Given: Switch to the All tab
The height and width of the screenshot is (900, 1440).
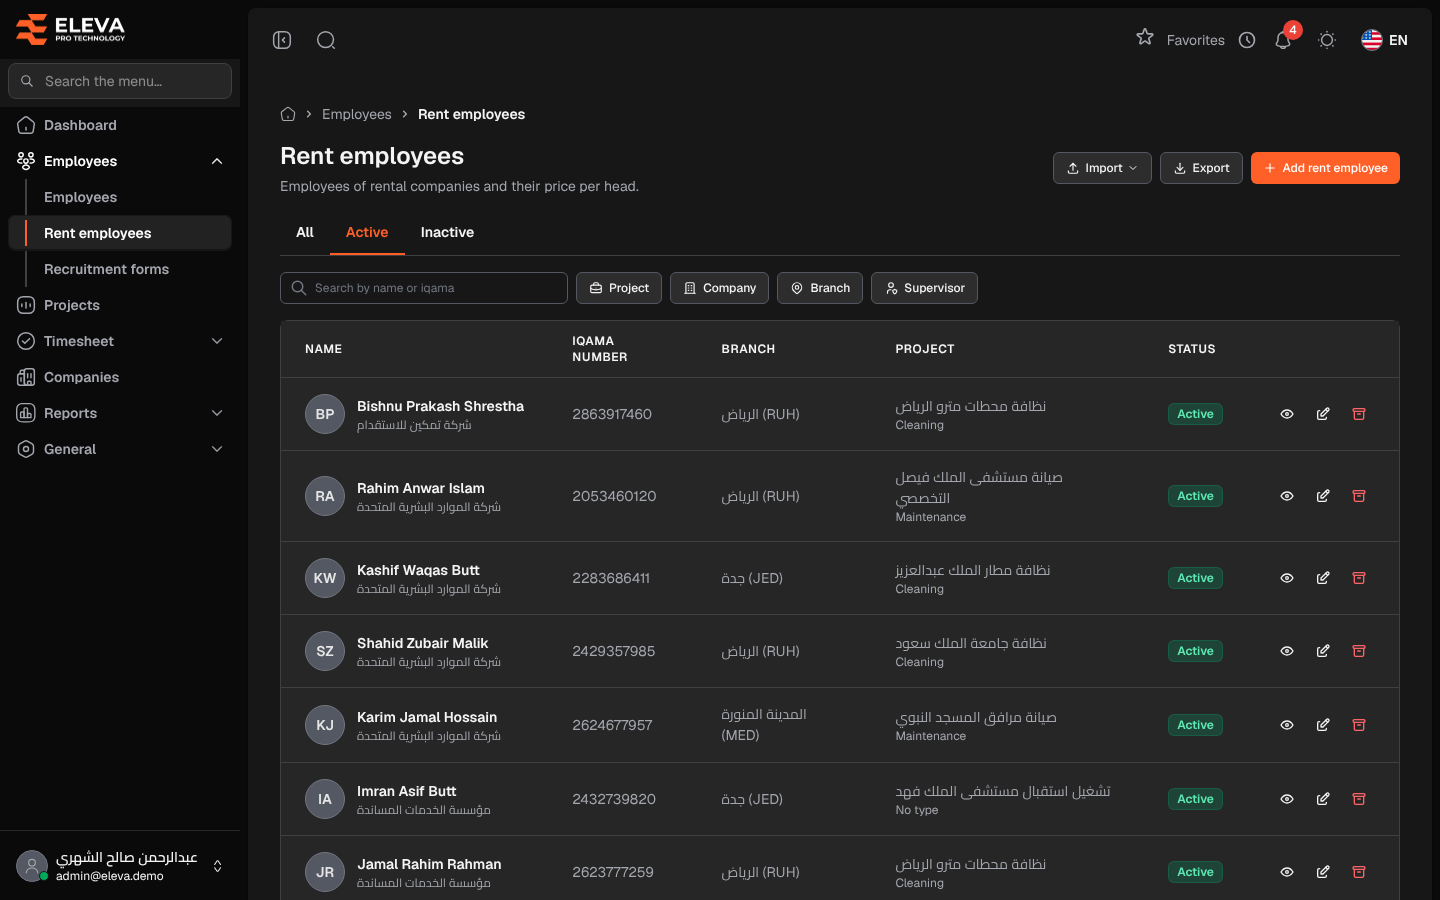Looking at the screenshot, I should click(x=305, y=232).
